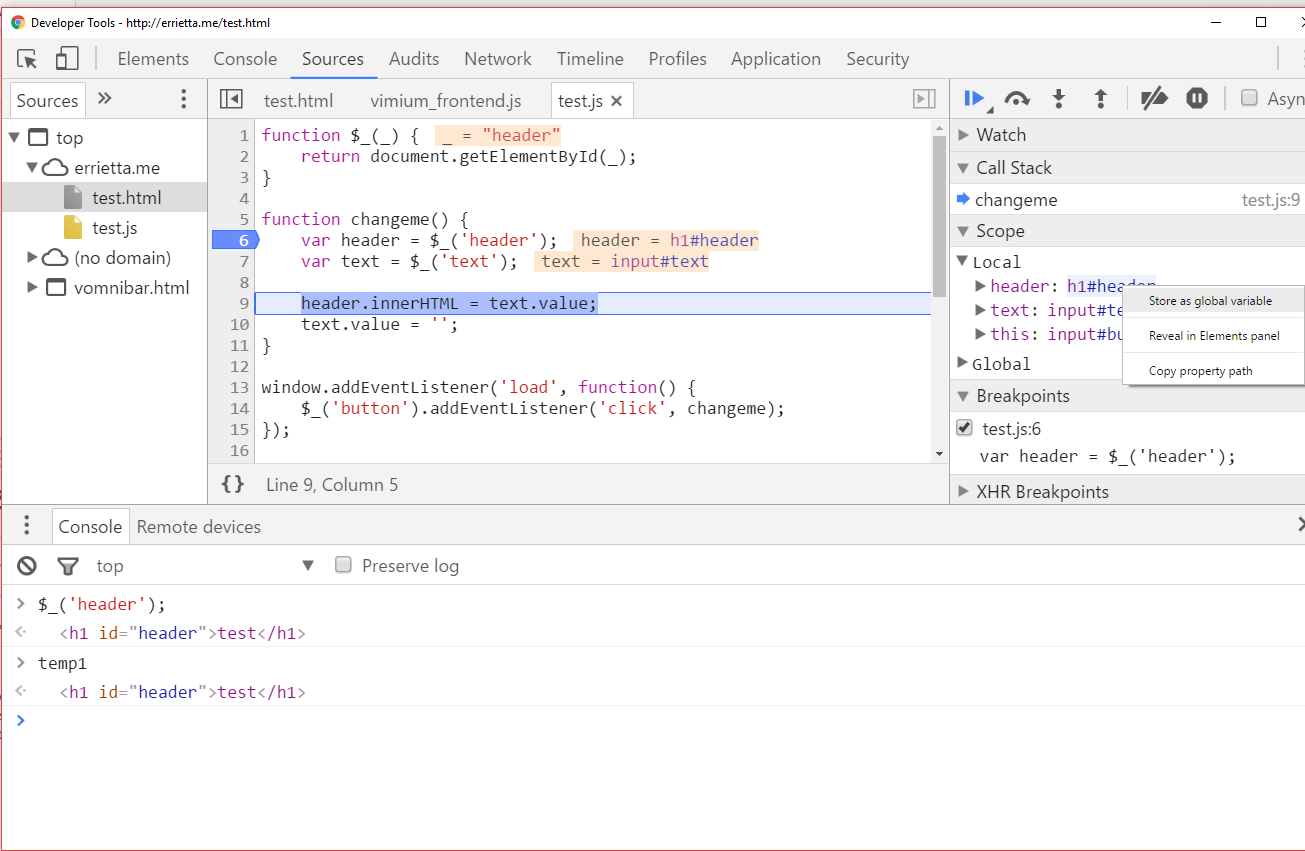Switch to the test.html editor tab
The image size is (1305, 851).
click(298, 100)
